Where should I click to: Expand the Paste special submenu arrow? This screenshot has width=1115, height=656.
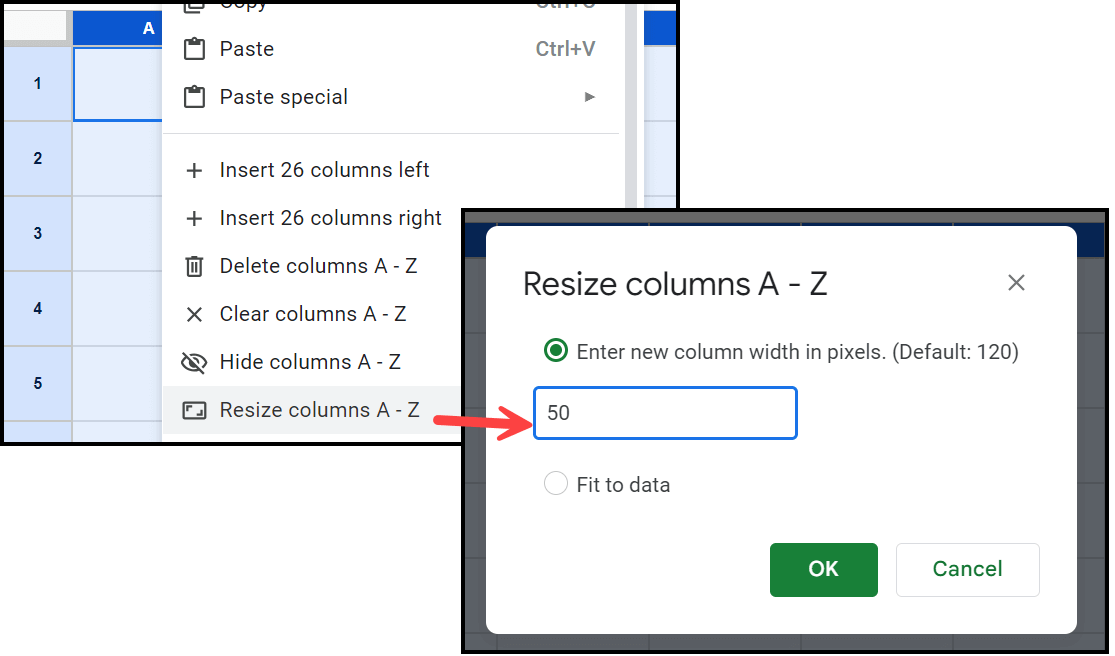tap(589, 97)
